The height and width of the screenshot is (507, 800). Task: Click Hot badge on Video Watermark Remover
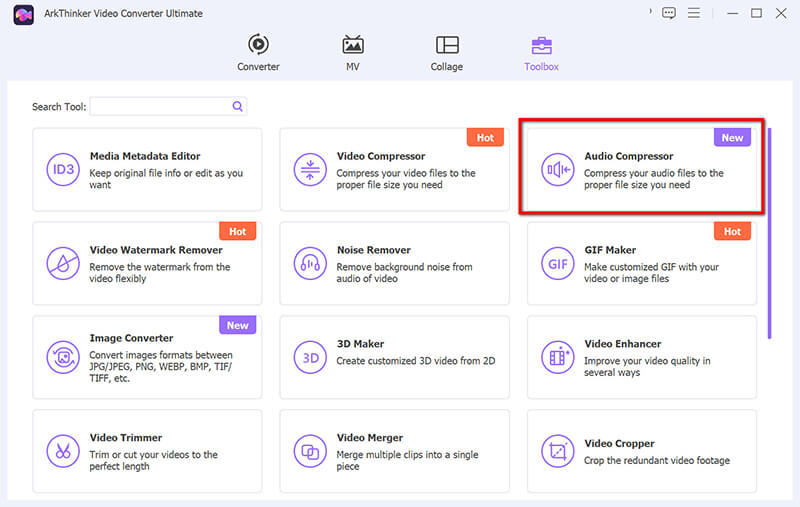tap(237, 231)
